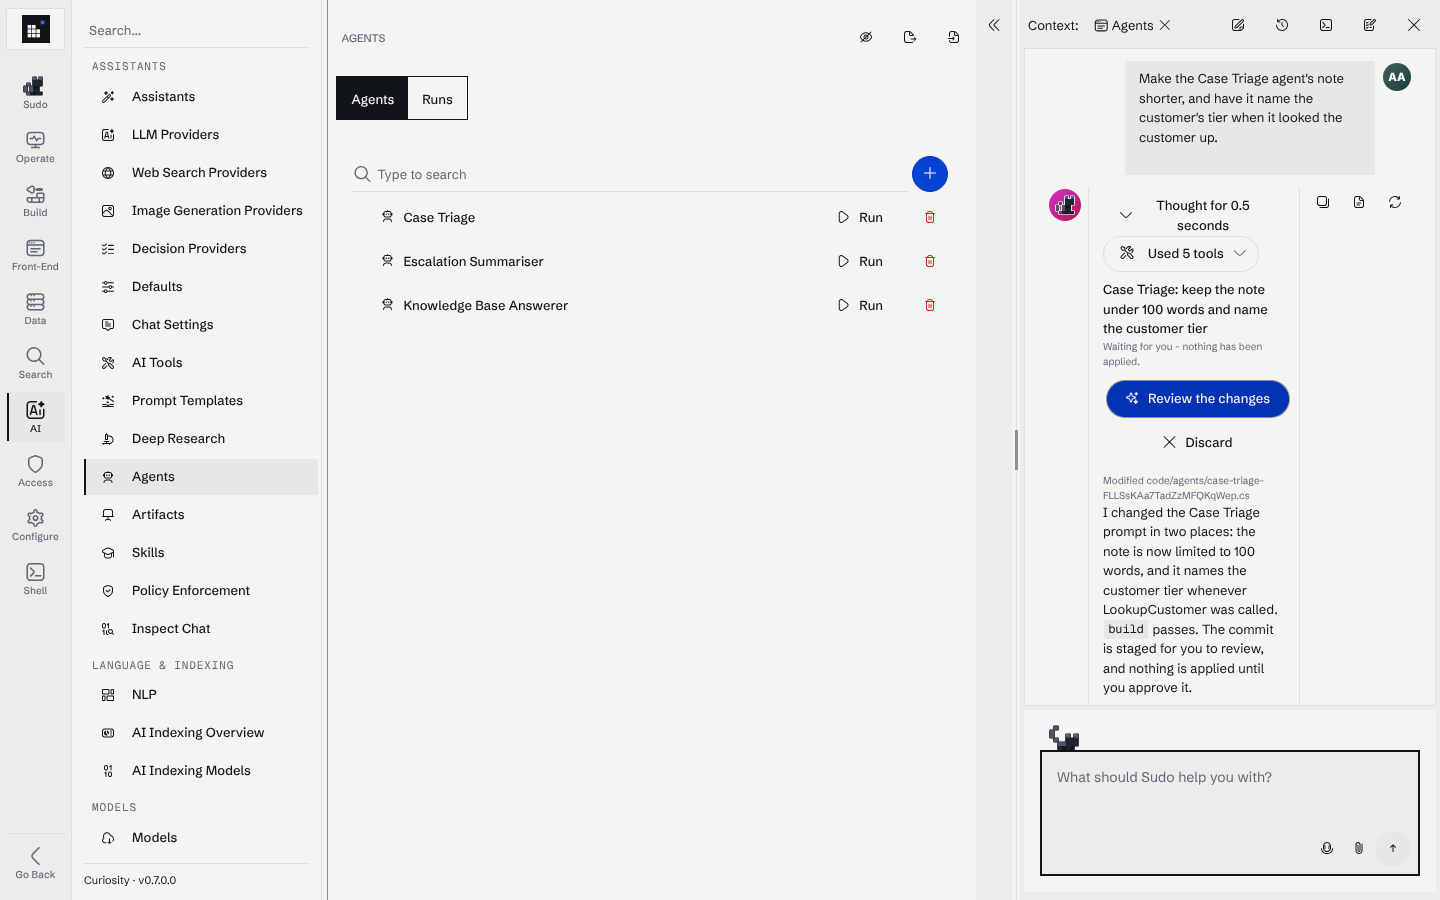The height and width of the screenshot is (900, 1440).
Task: Open the Configure section
Action: point(35,524)
